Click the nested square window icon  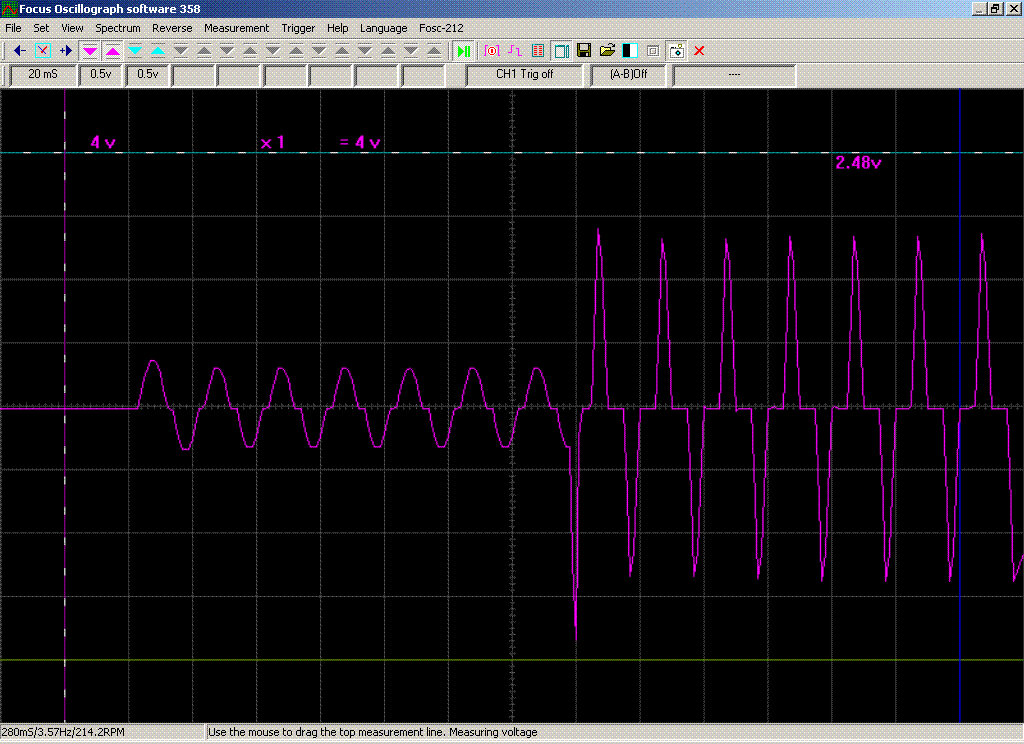click(653, 50)
